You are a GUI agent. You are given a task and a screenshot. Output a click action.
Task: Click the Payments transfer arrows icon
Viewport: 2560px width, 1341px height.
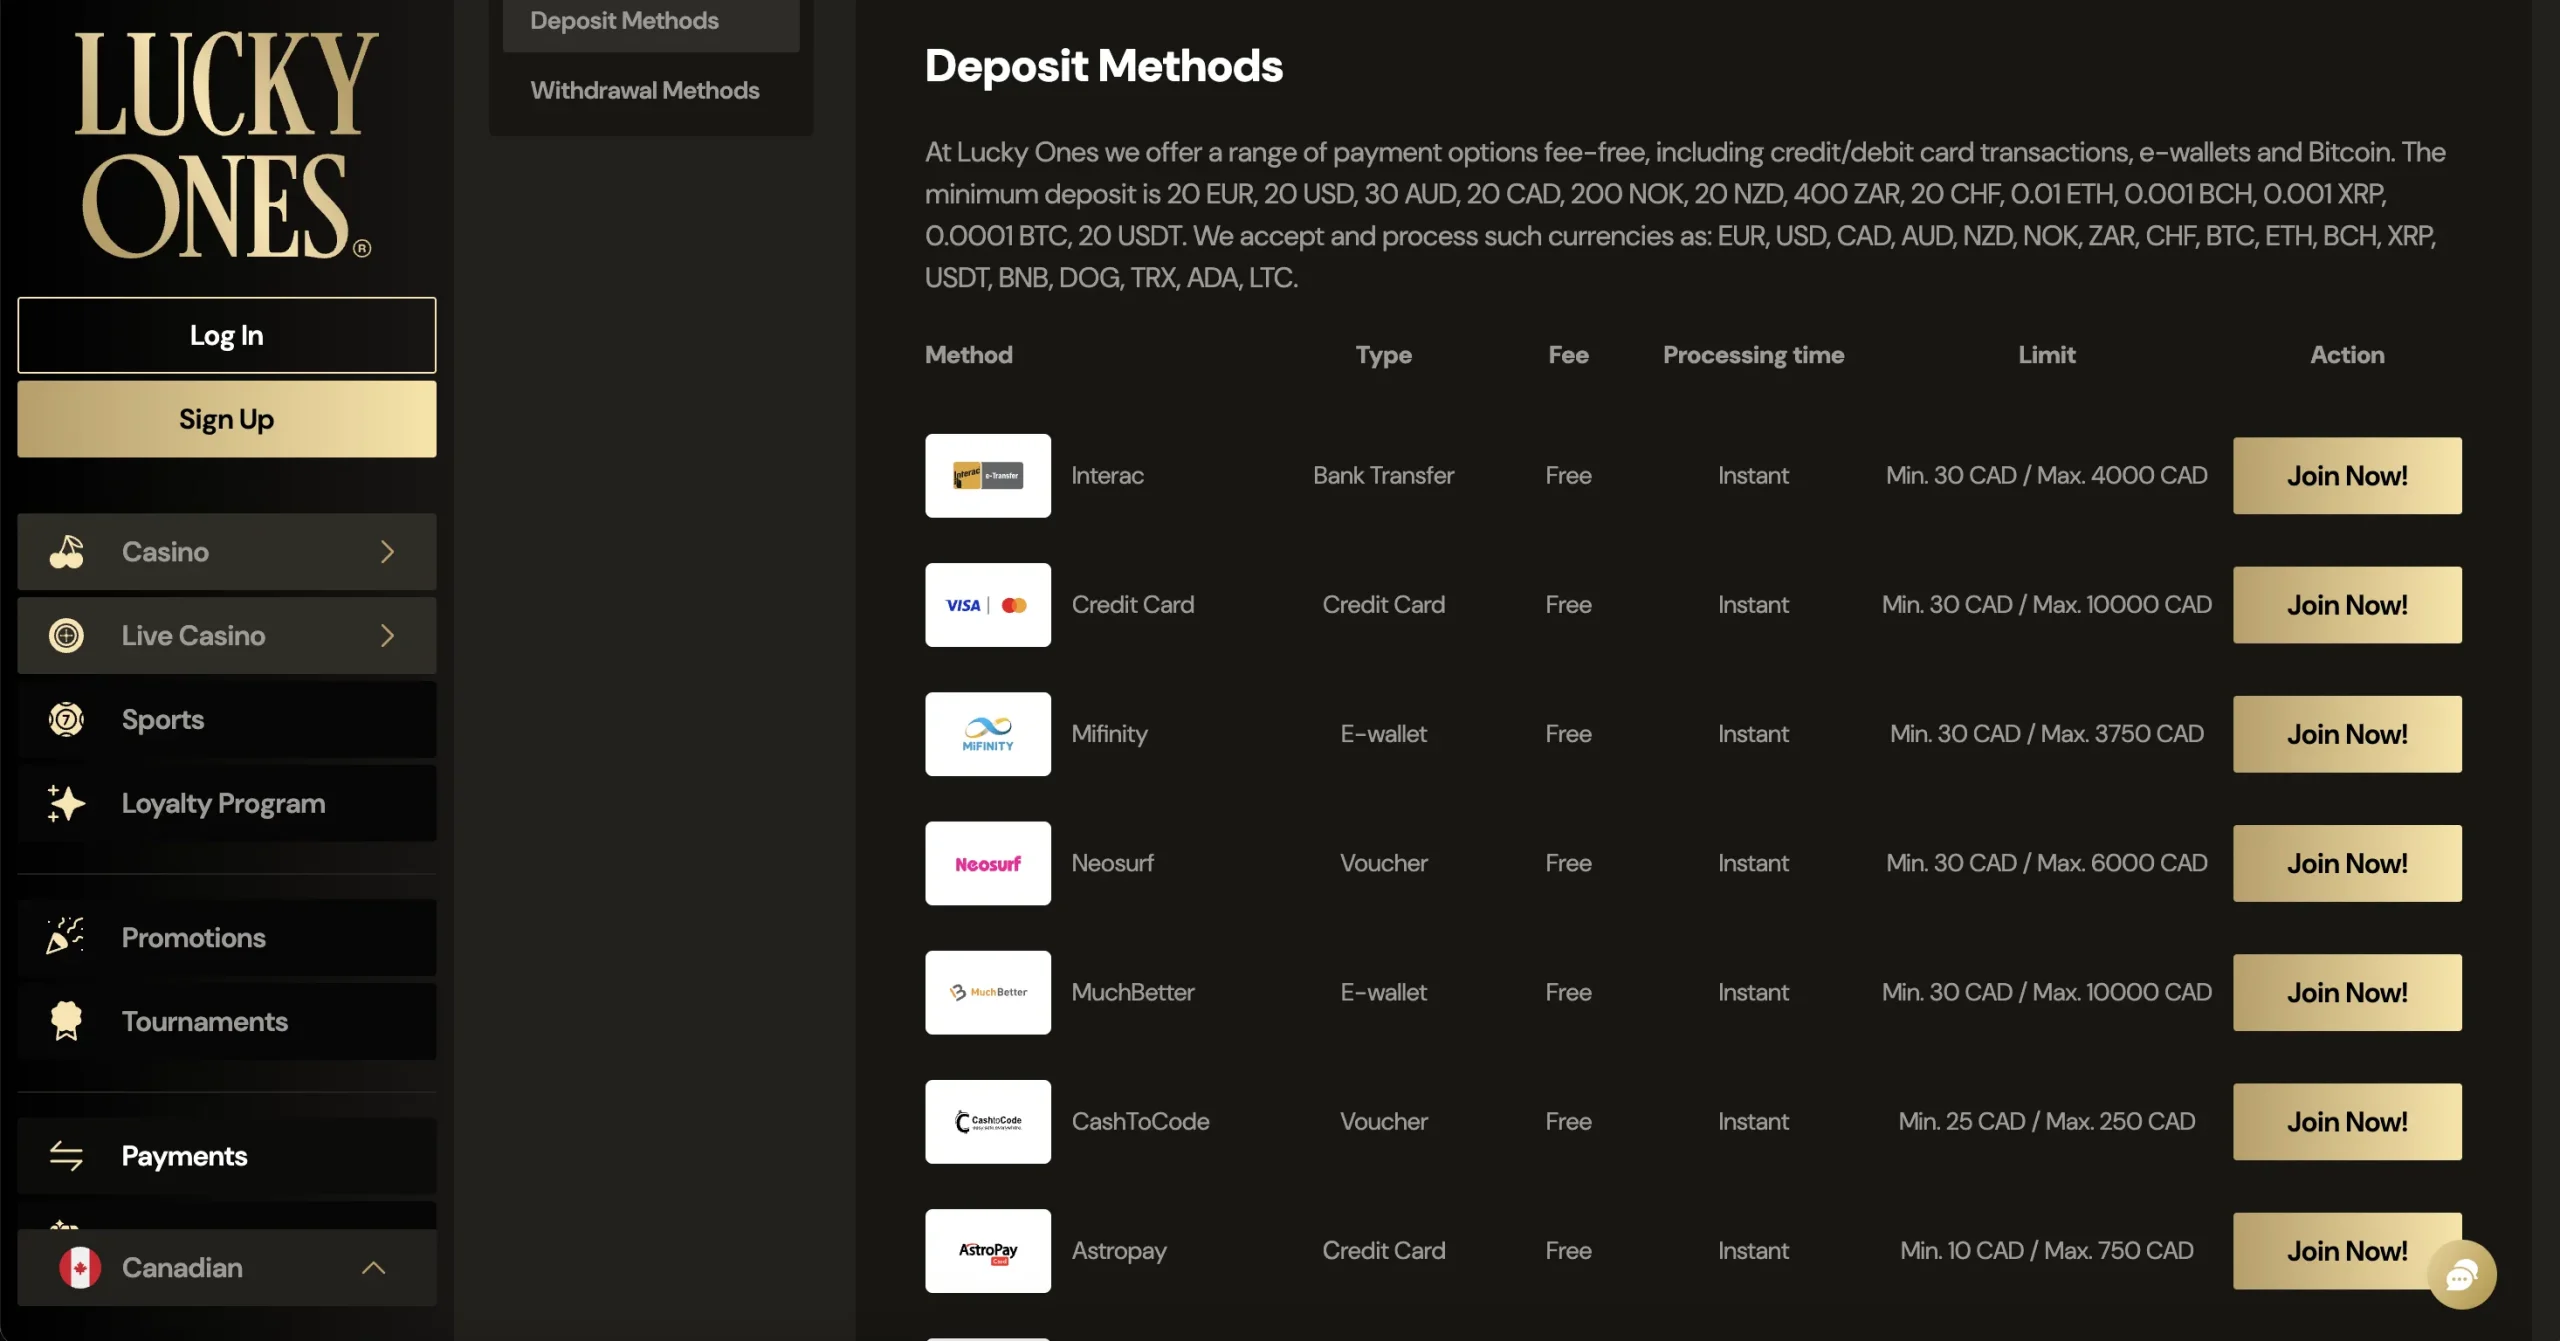tap(66, 1156)
